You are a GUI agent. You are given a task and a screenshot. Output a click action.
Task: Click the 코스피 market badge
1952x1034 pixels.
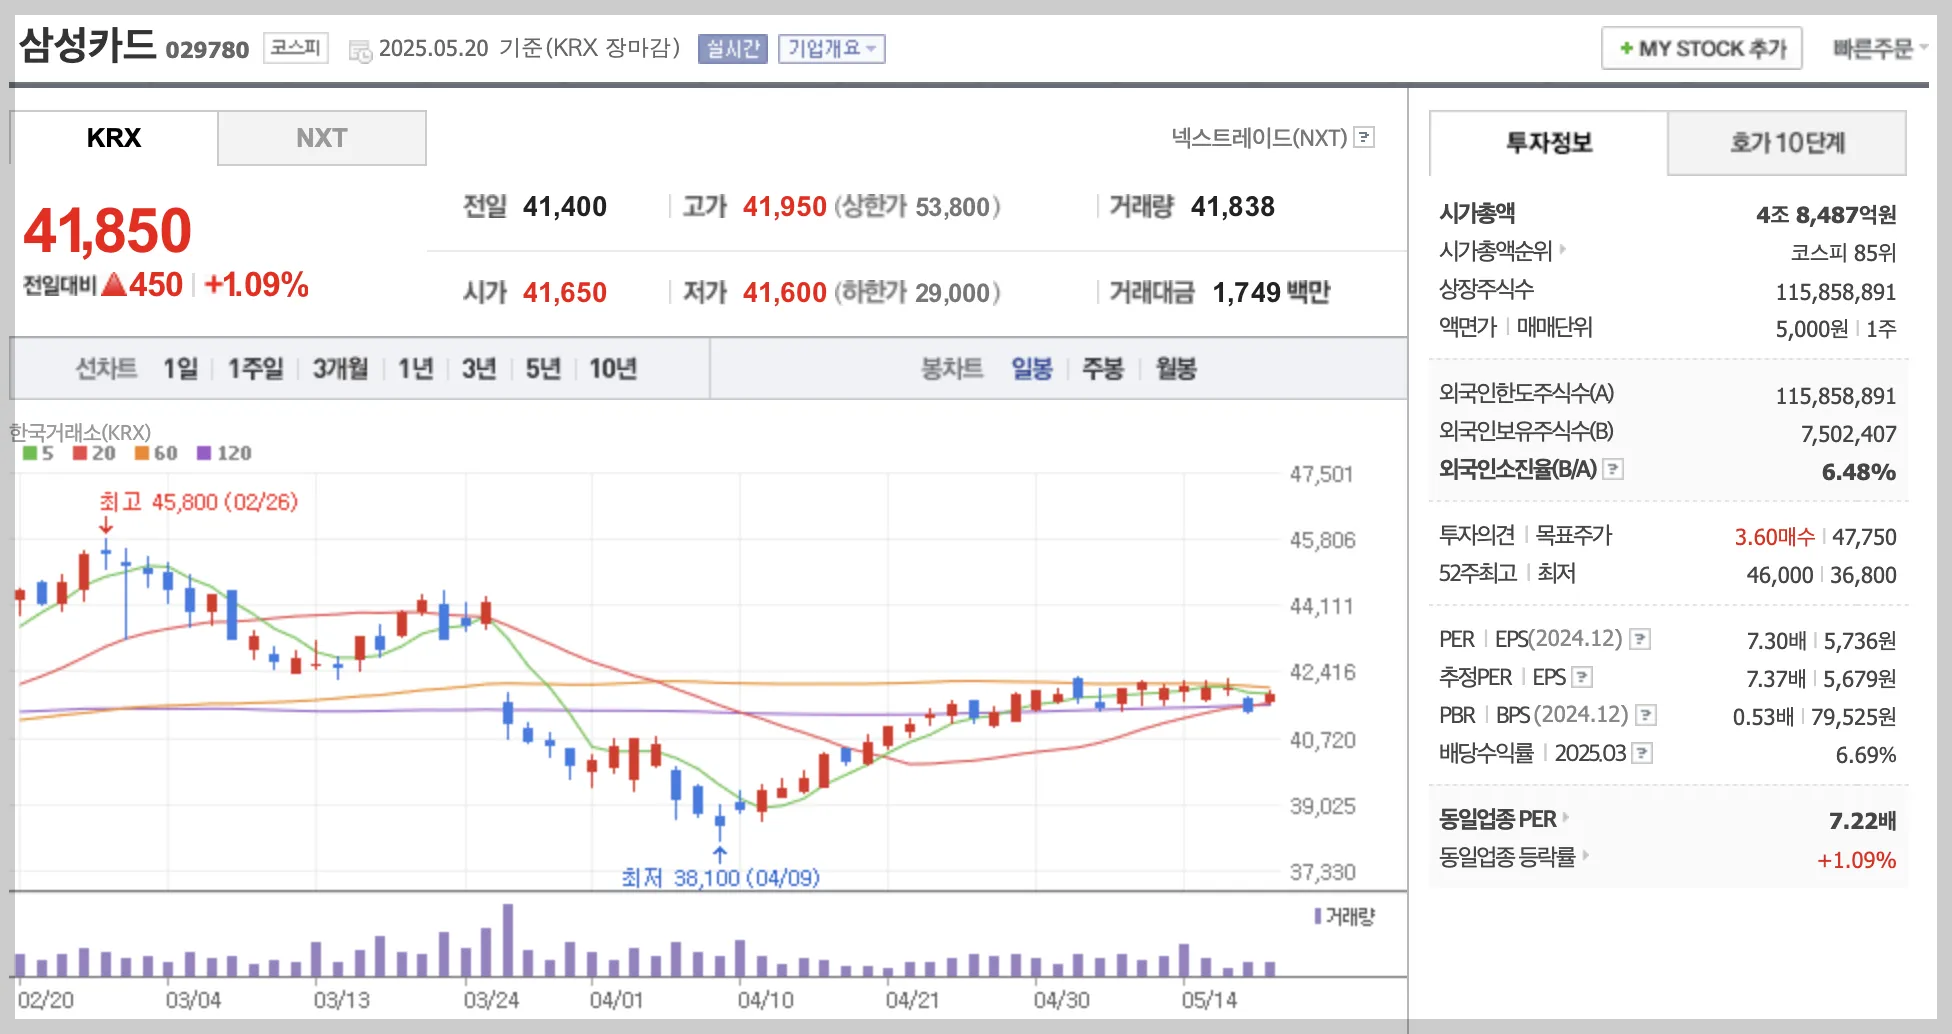click(x=296, y=47)
